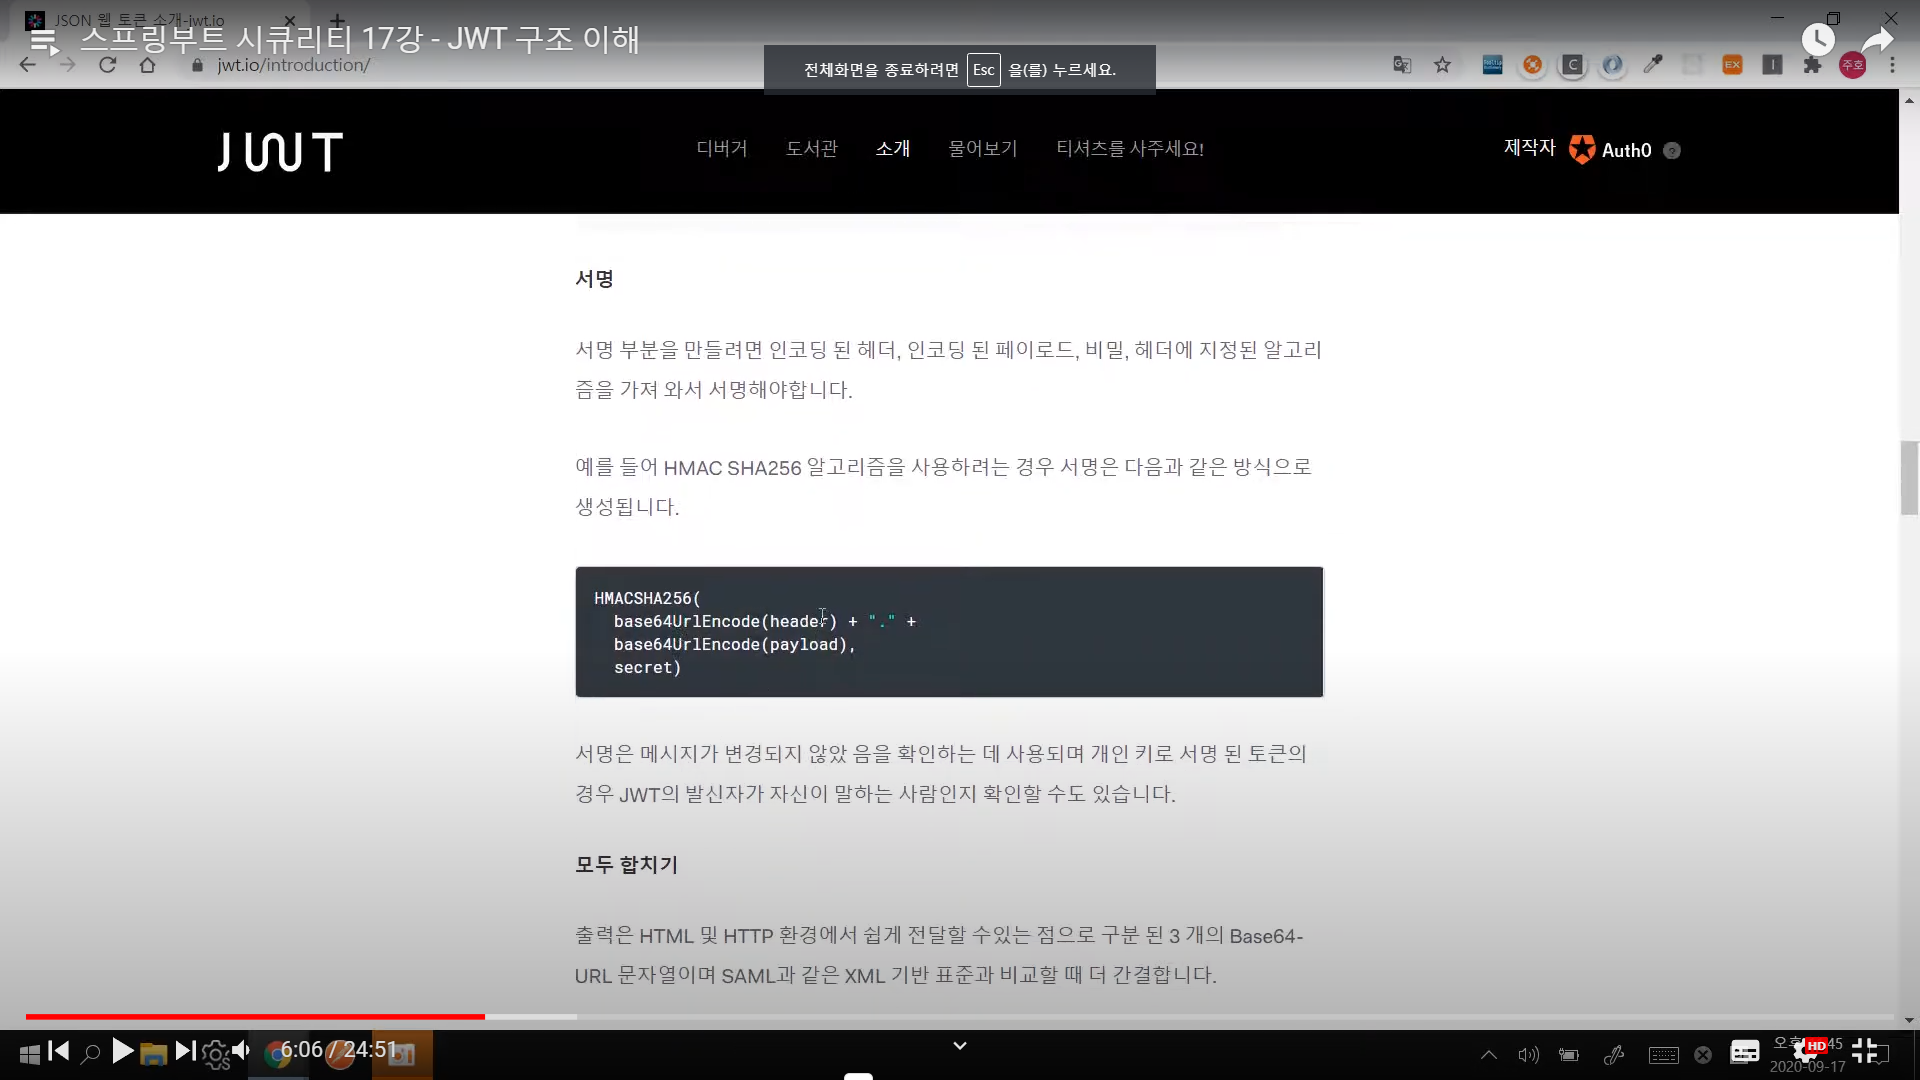Expand the chevron below the player
The image size is (1920, 1080).
click(x=959, y=1046)
